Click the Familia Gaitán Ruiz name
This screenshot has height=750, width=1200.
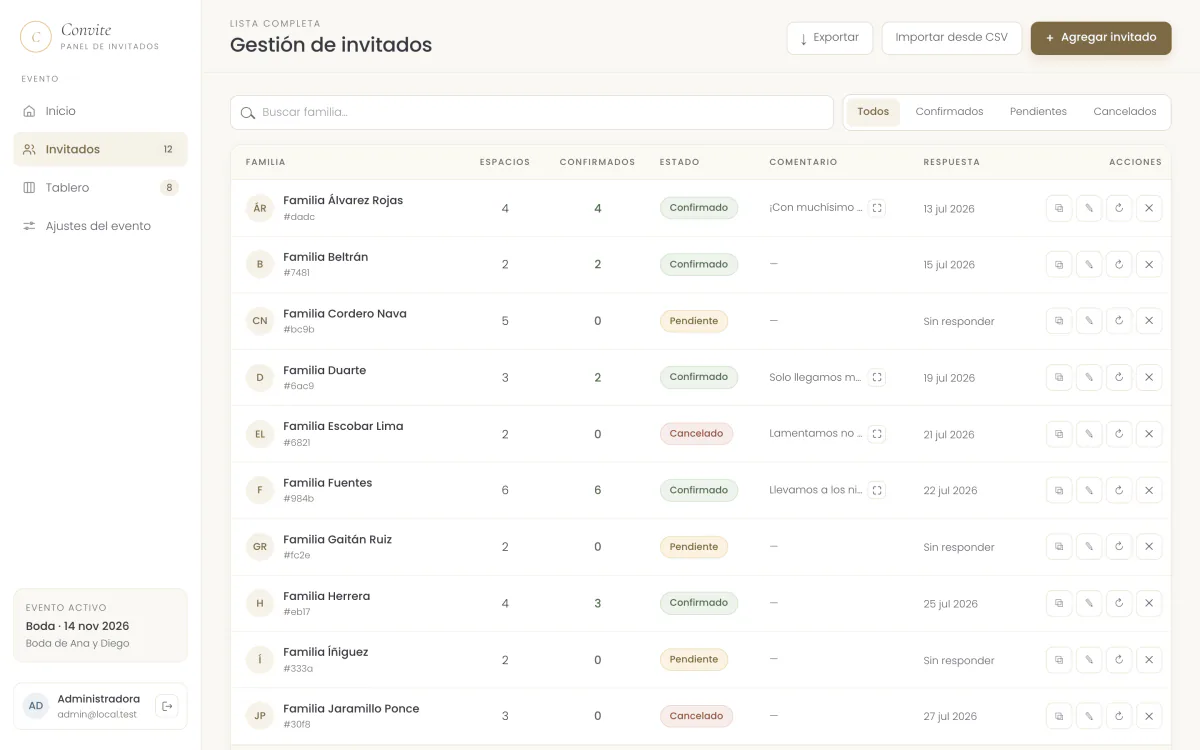pyautogui.click(x=337, y=539)
